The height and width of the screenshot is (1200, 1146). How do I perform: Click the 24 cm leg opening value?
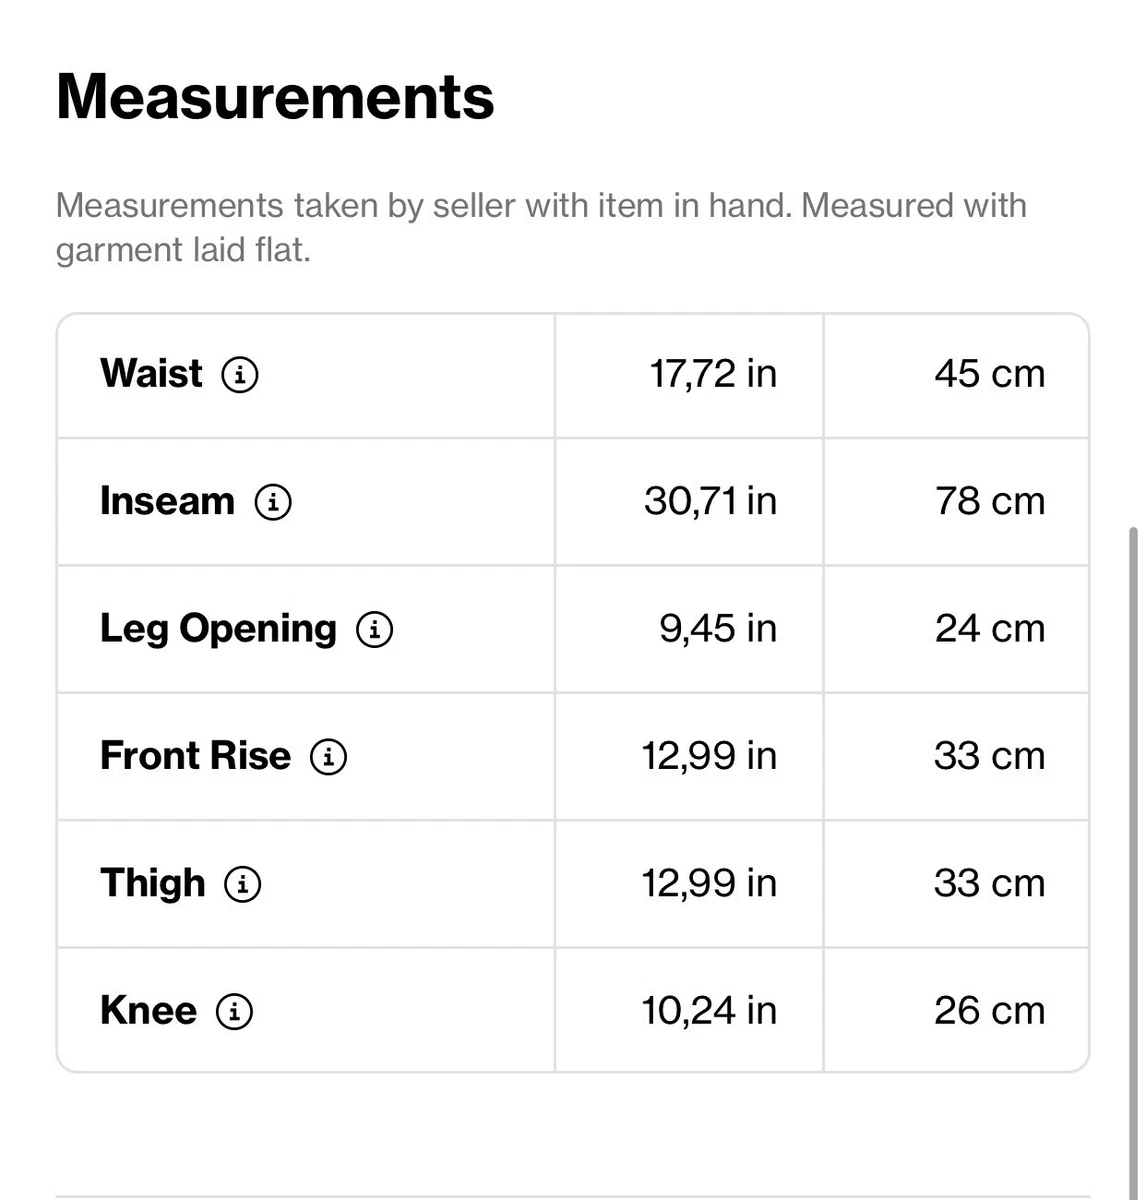(990, 628)
